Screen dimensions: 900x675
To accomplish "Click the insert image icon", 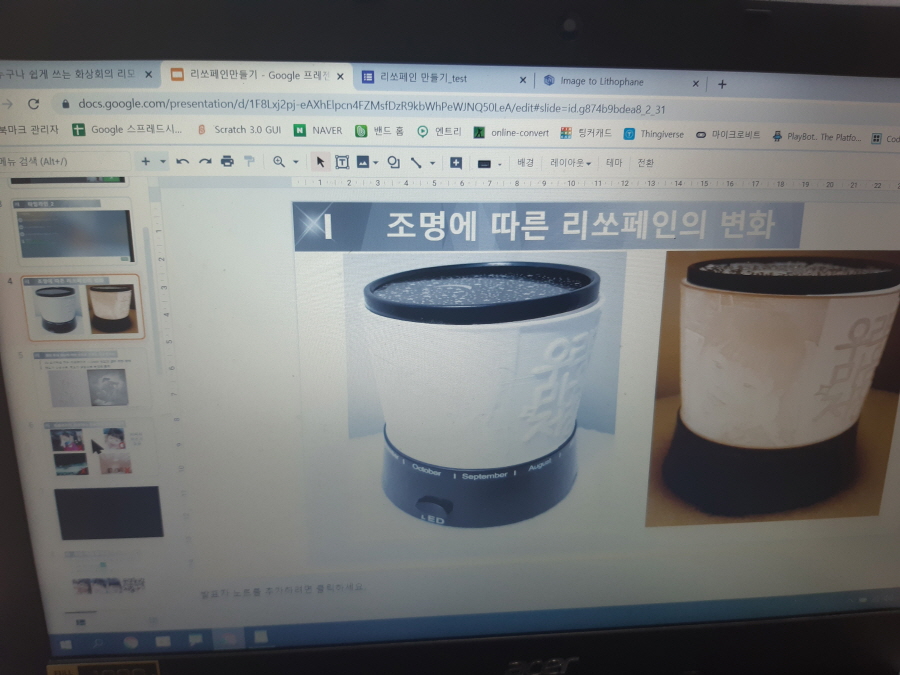I will pyautogui.click(x=363, y=162).
